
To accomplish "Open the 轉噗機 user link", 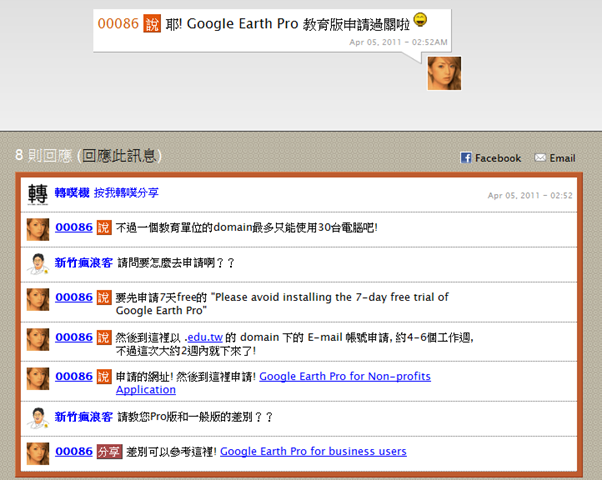I will point(72,193).
